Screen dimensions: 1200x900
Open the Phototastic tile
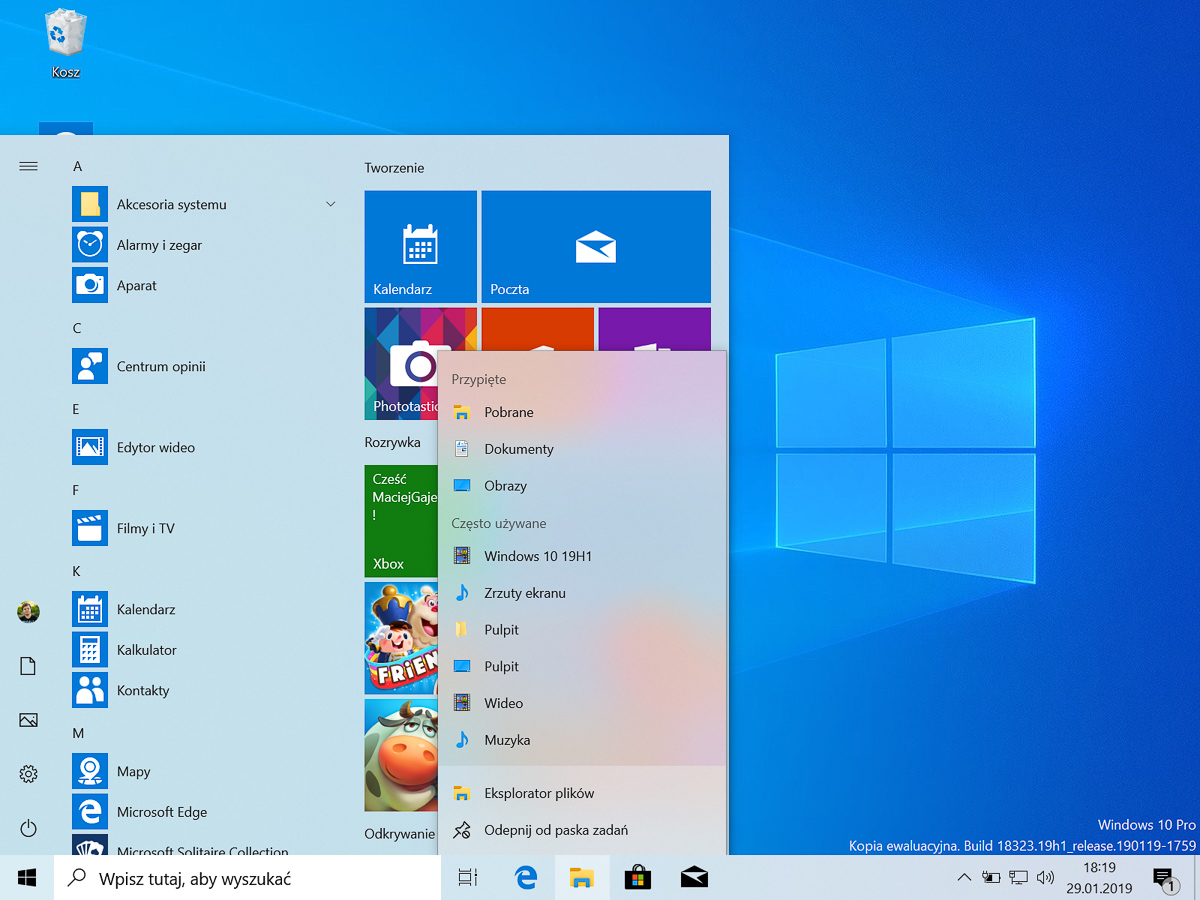coord(401,364)
